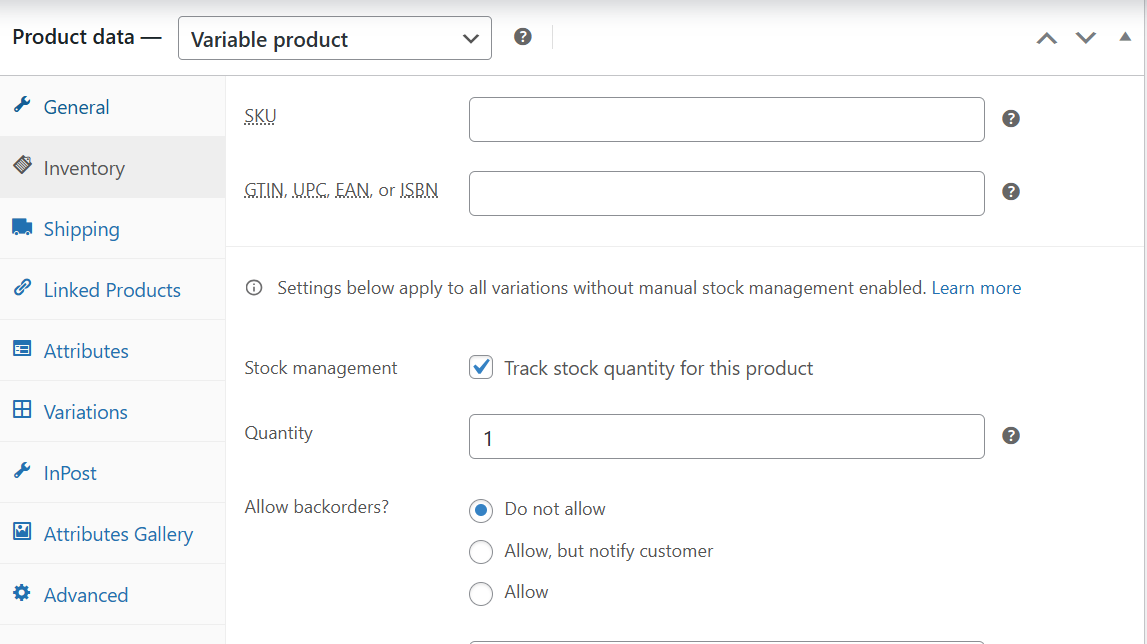
Task: Click the SKU field label
Action: (260, 116)
